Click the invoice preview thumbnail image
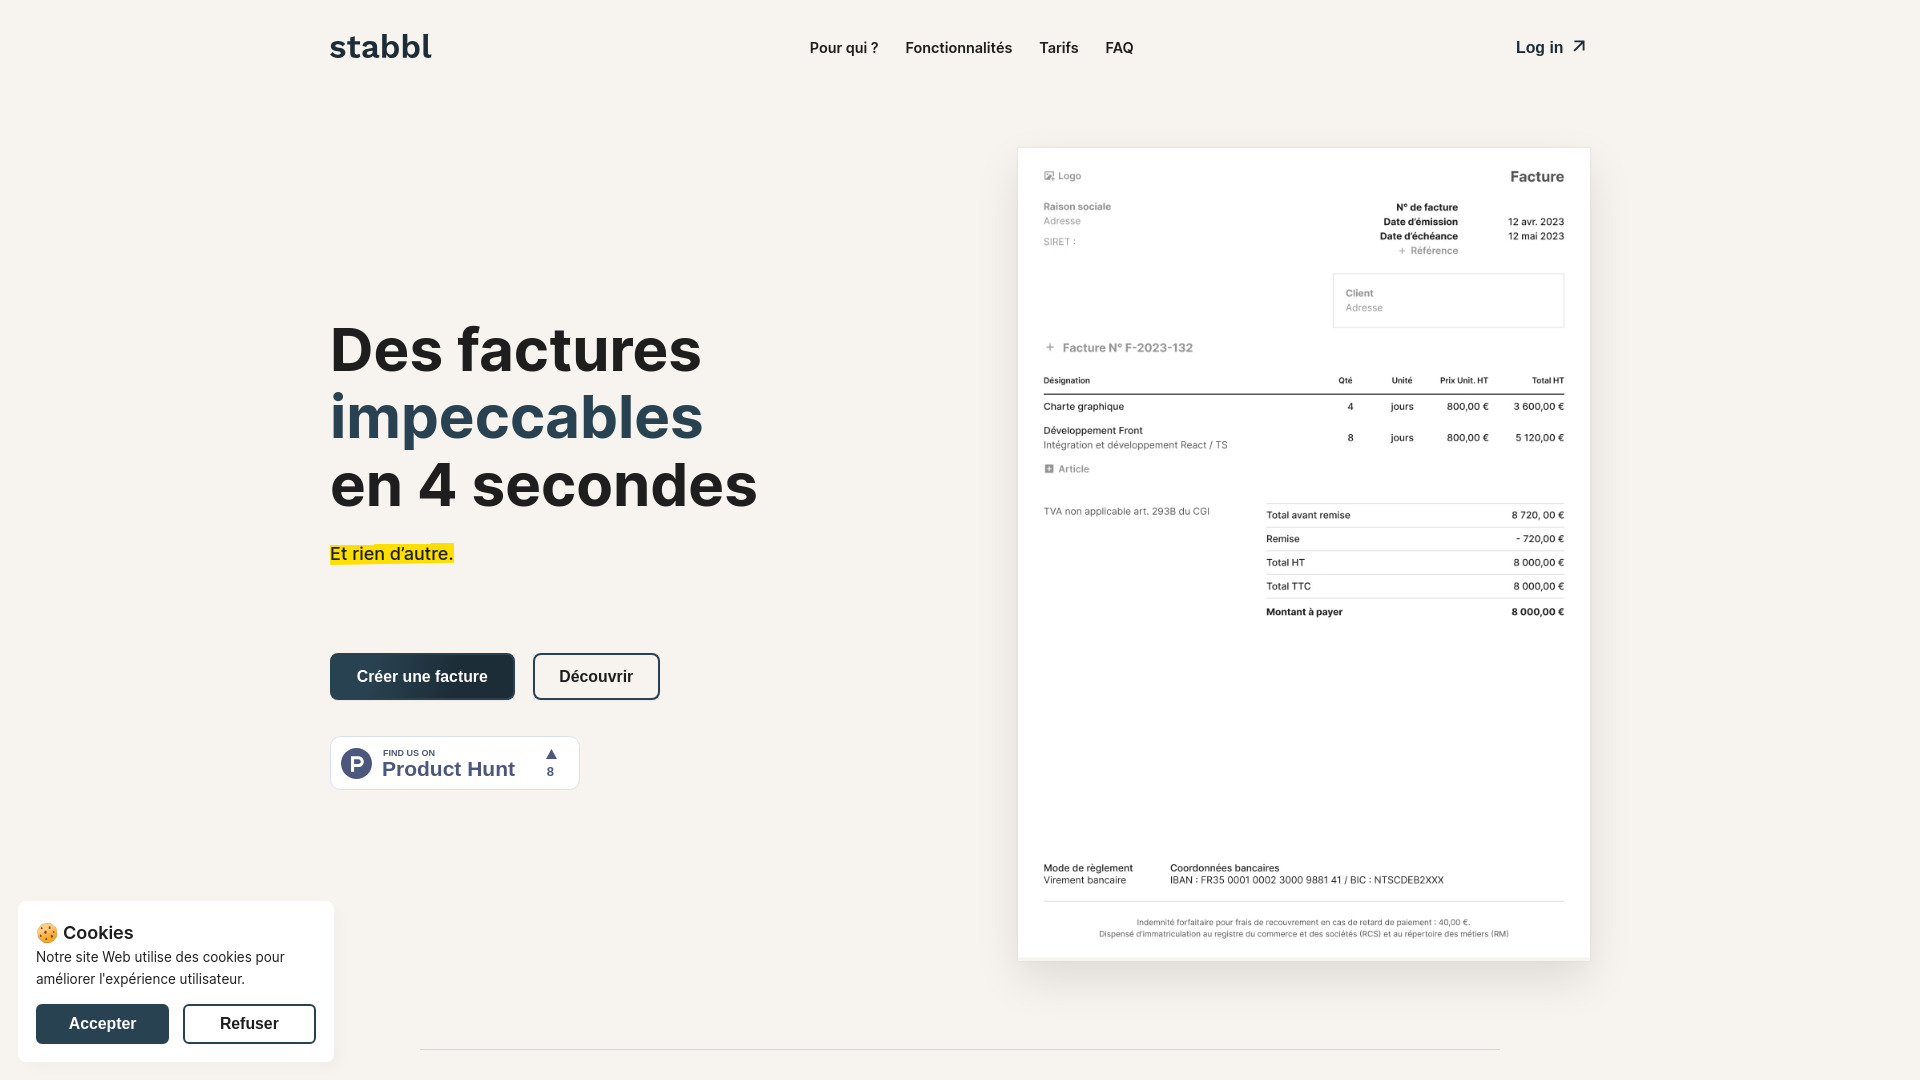This screenshot has height=1080, width=1920. tap(1303, 553)
